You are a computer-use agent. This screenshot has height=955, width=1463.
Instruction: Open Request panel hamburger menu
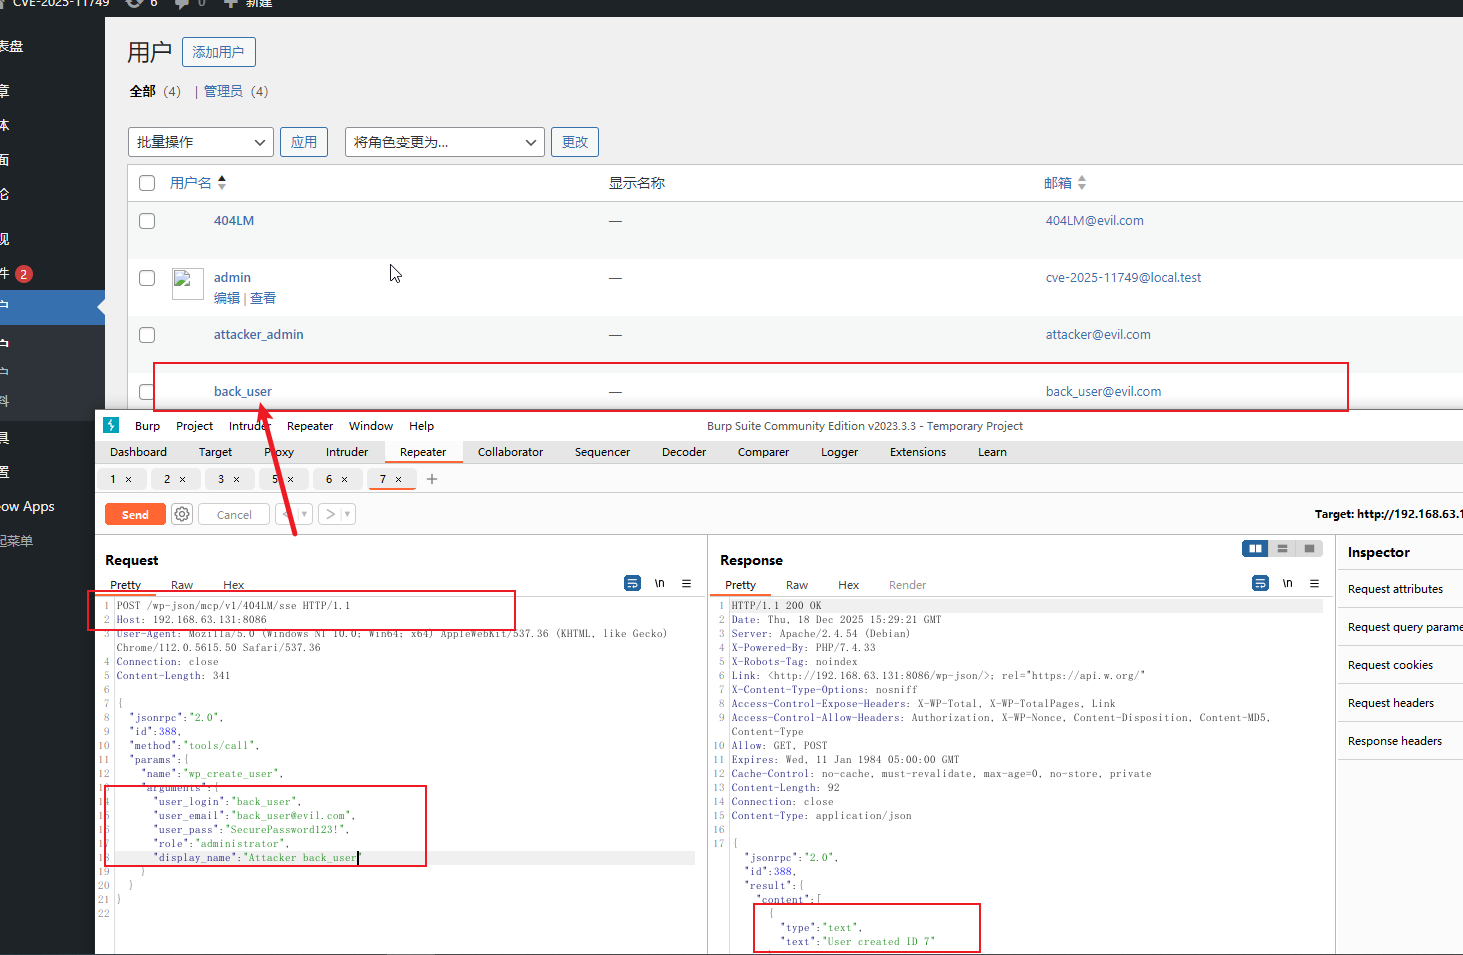coord(686,583)
